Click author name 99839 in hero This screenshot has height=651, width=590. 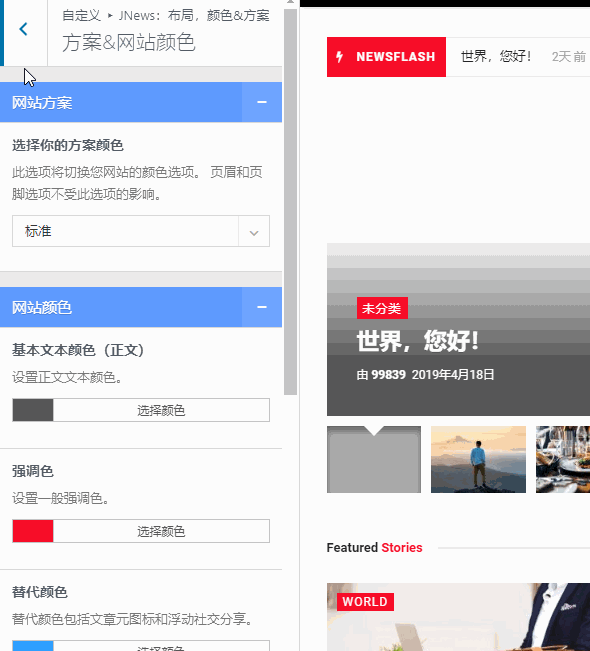pyautogui.click(x=388, y=374)
